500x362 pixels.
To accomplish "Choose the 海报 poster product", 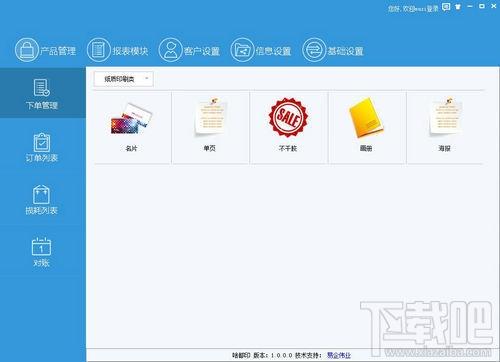I will click(445, 127).
